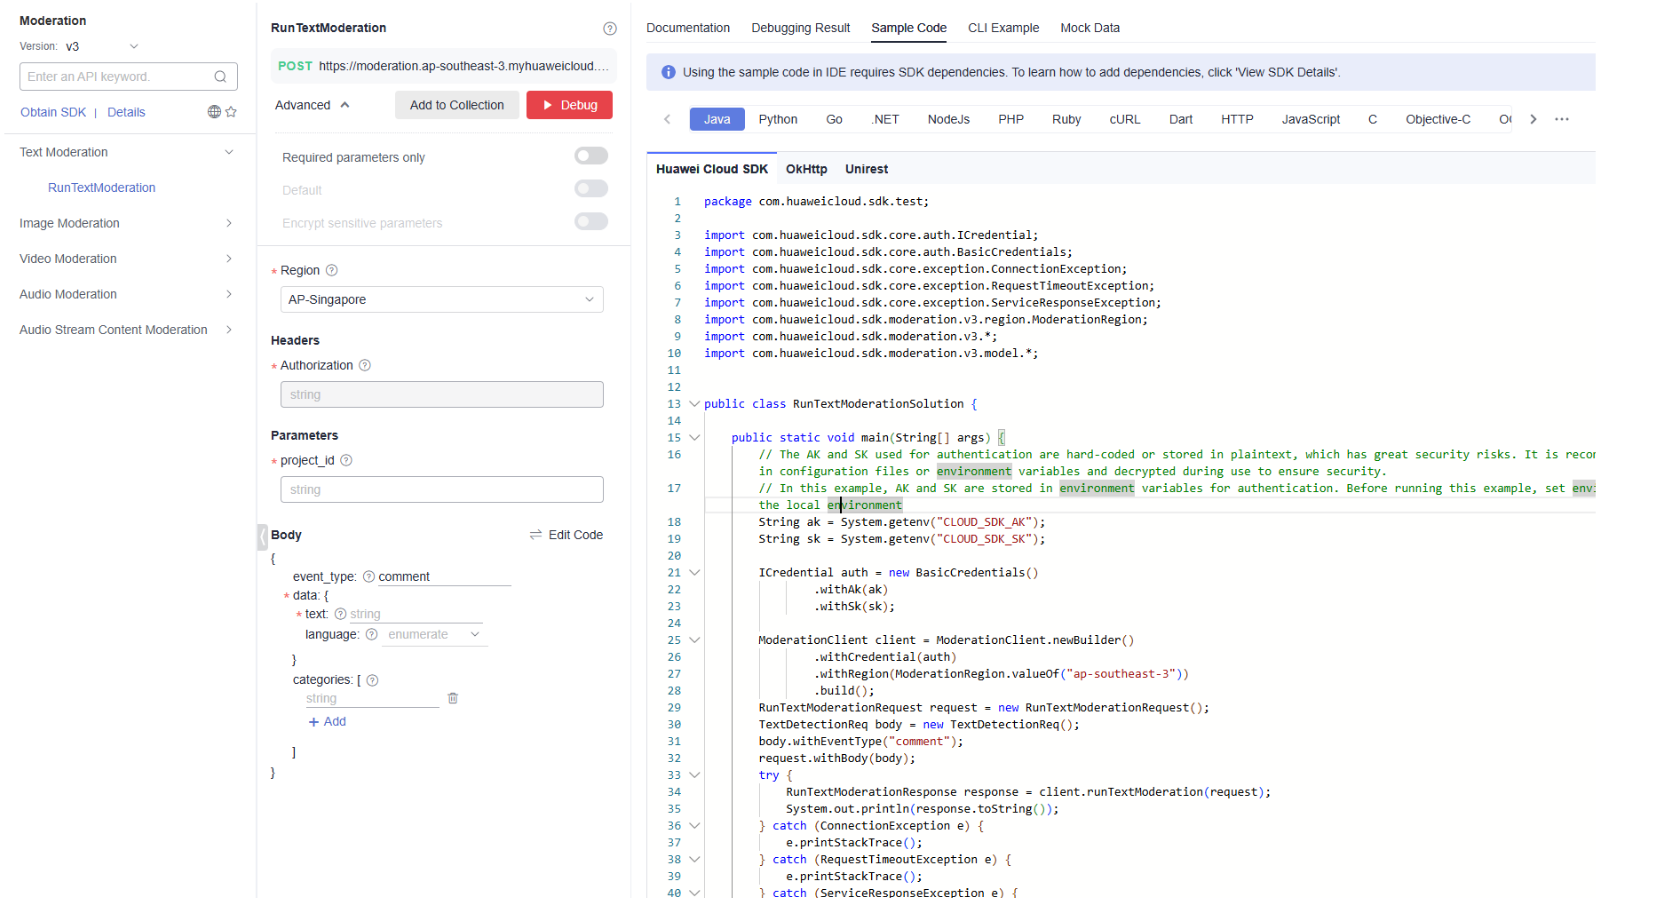The height and width of the screenshot is (898, 1660).
Task: Open the more options ellipsis in language bar
Action: tap(1562, 119)
